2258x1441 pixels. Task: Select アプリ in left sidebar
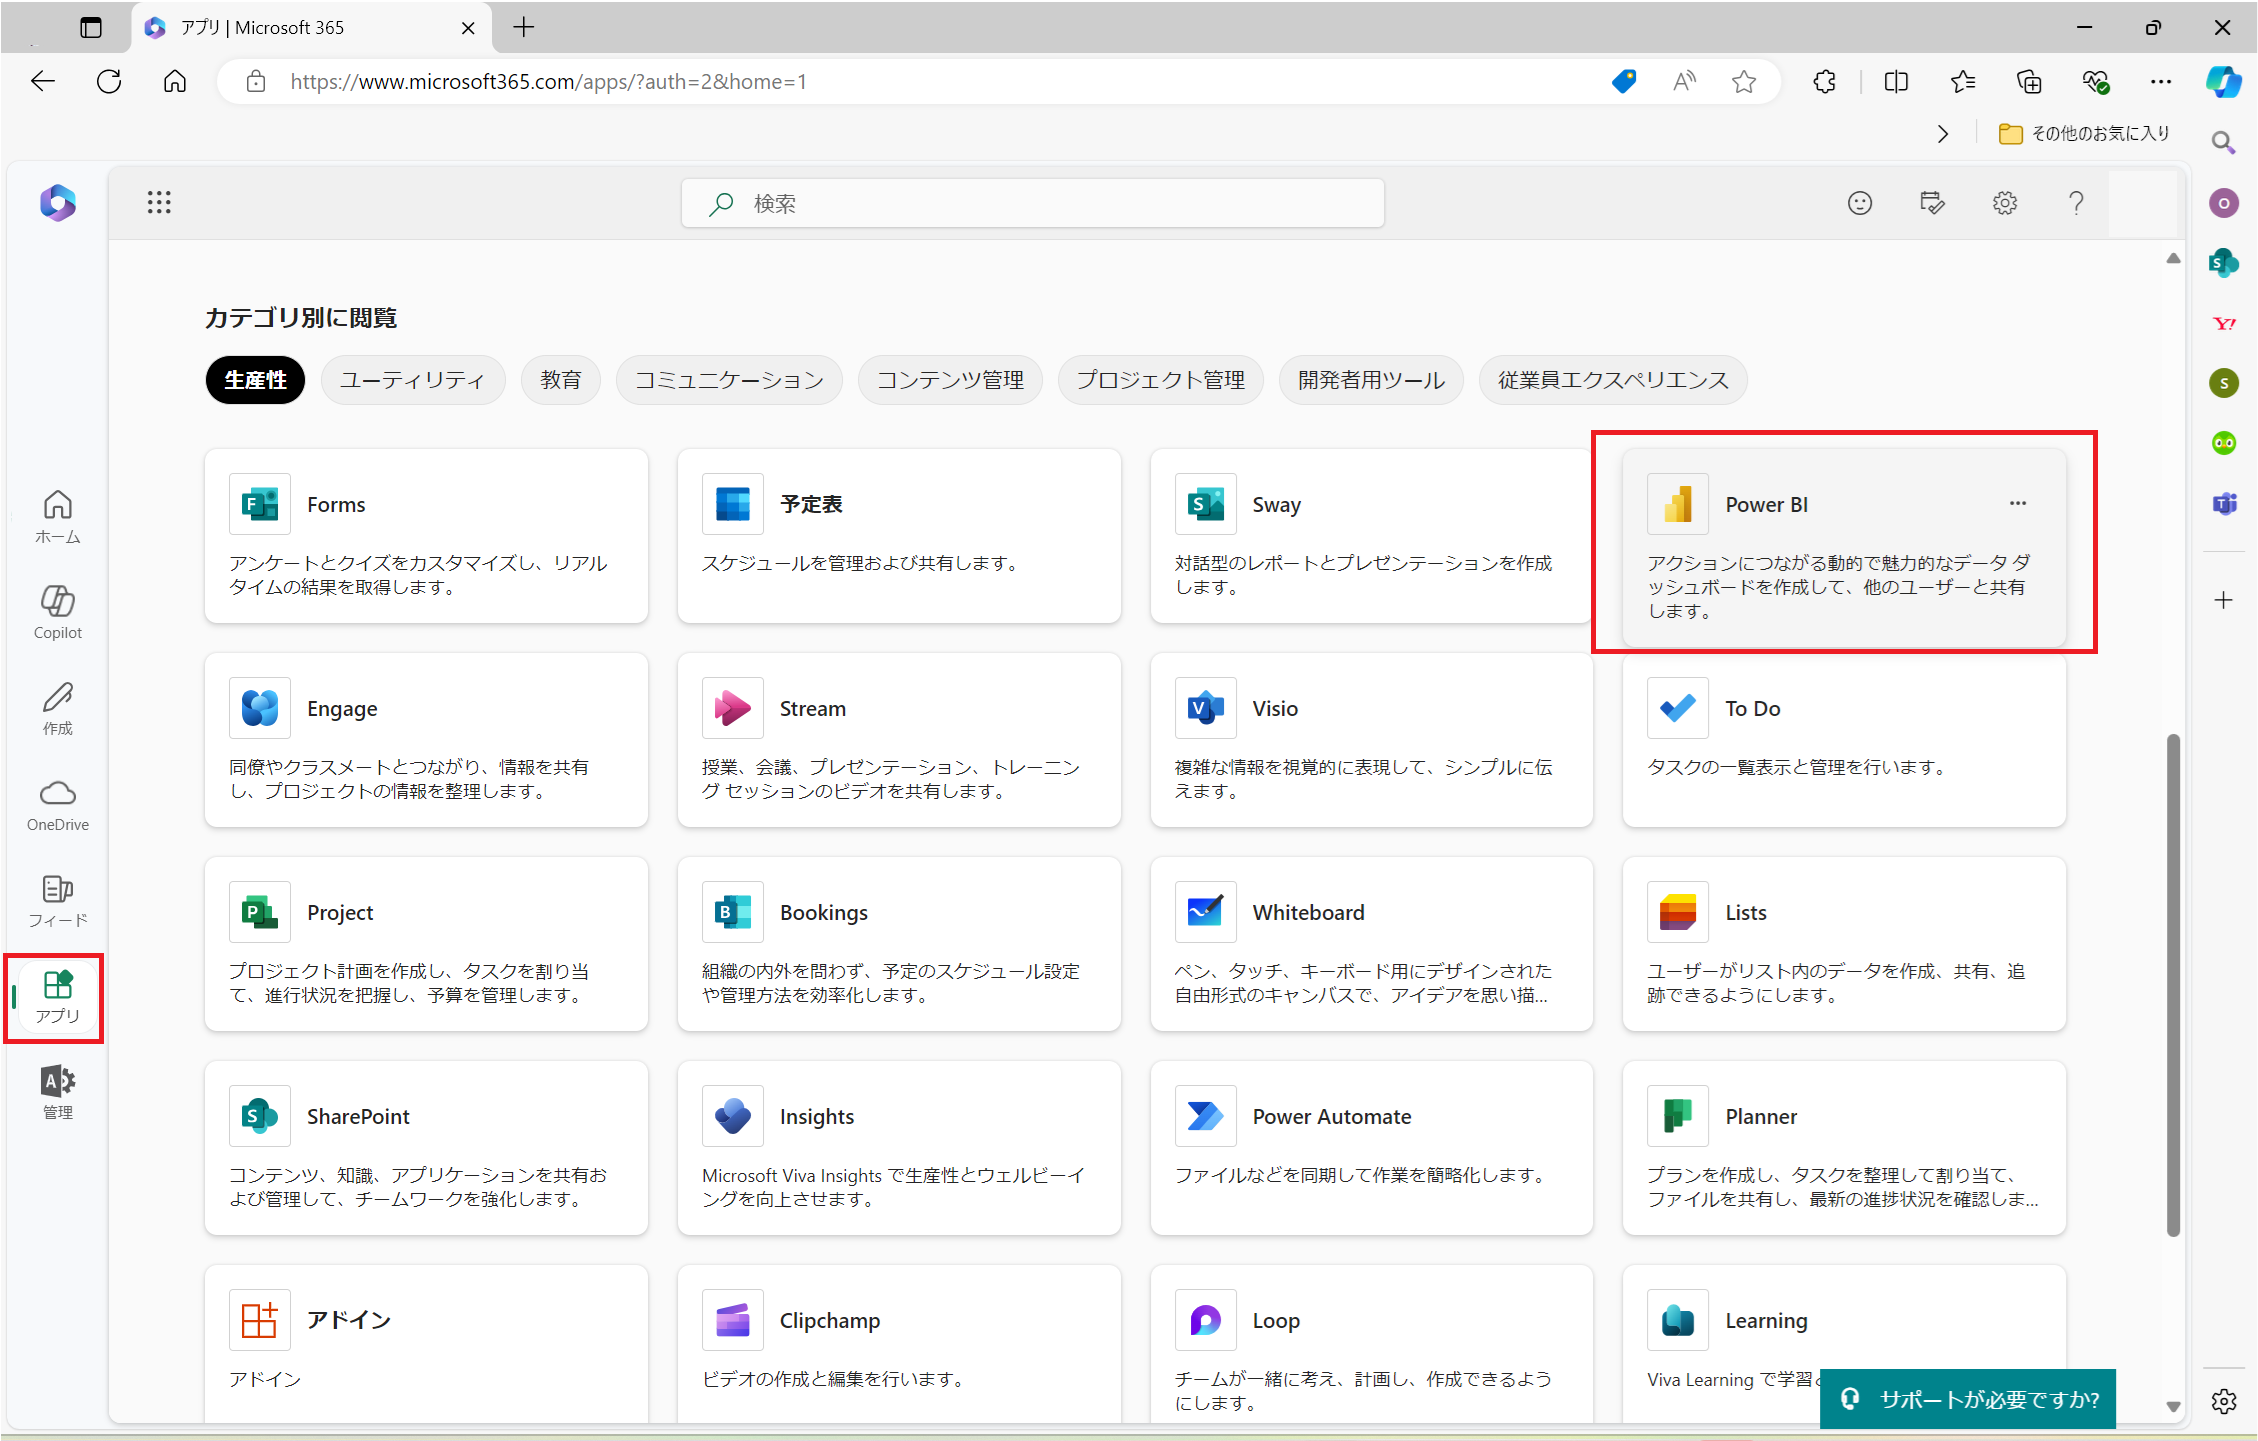coord(58,997)
